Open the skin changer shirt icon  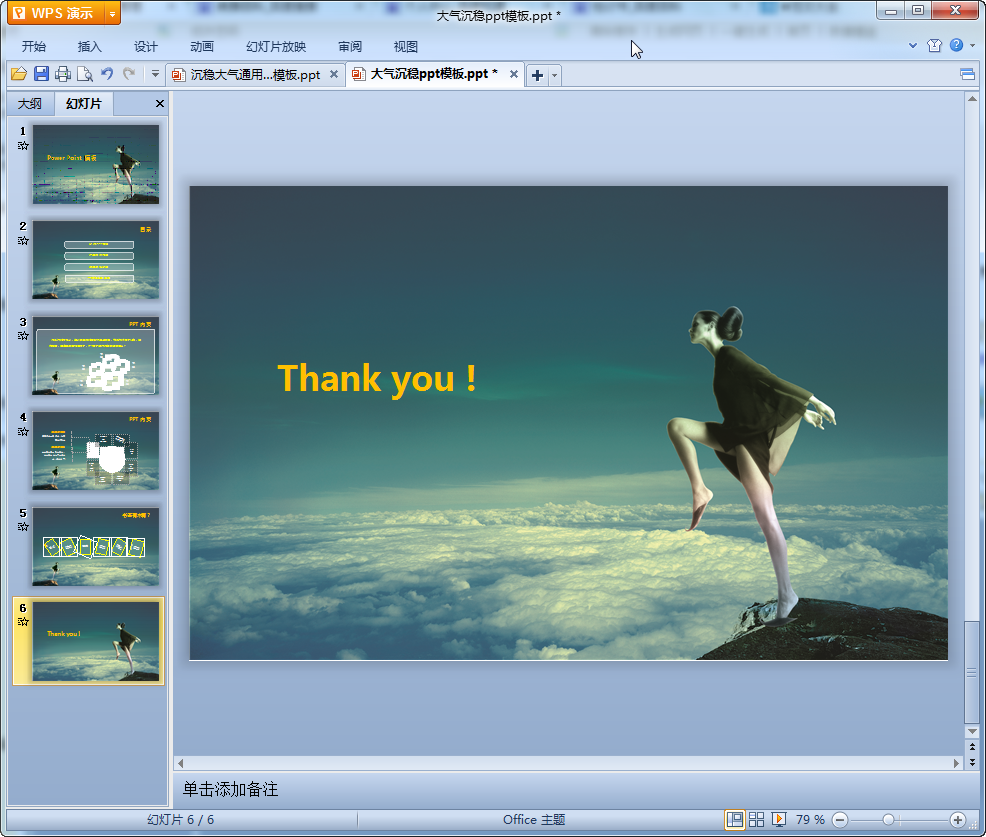[x=934, y=46]
